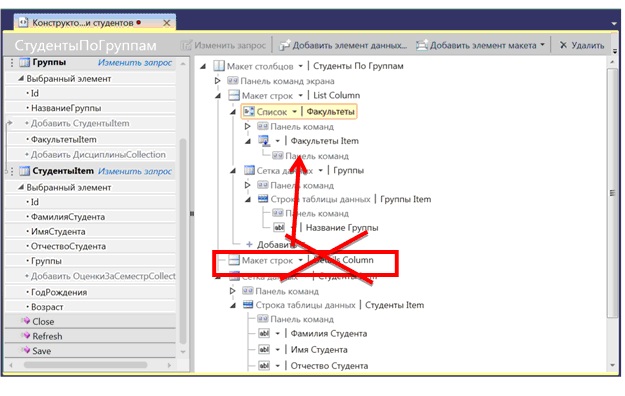
Task: Click the Сетка данных Группы grid icon
Action: 249,170
